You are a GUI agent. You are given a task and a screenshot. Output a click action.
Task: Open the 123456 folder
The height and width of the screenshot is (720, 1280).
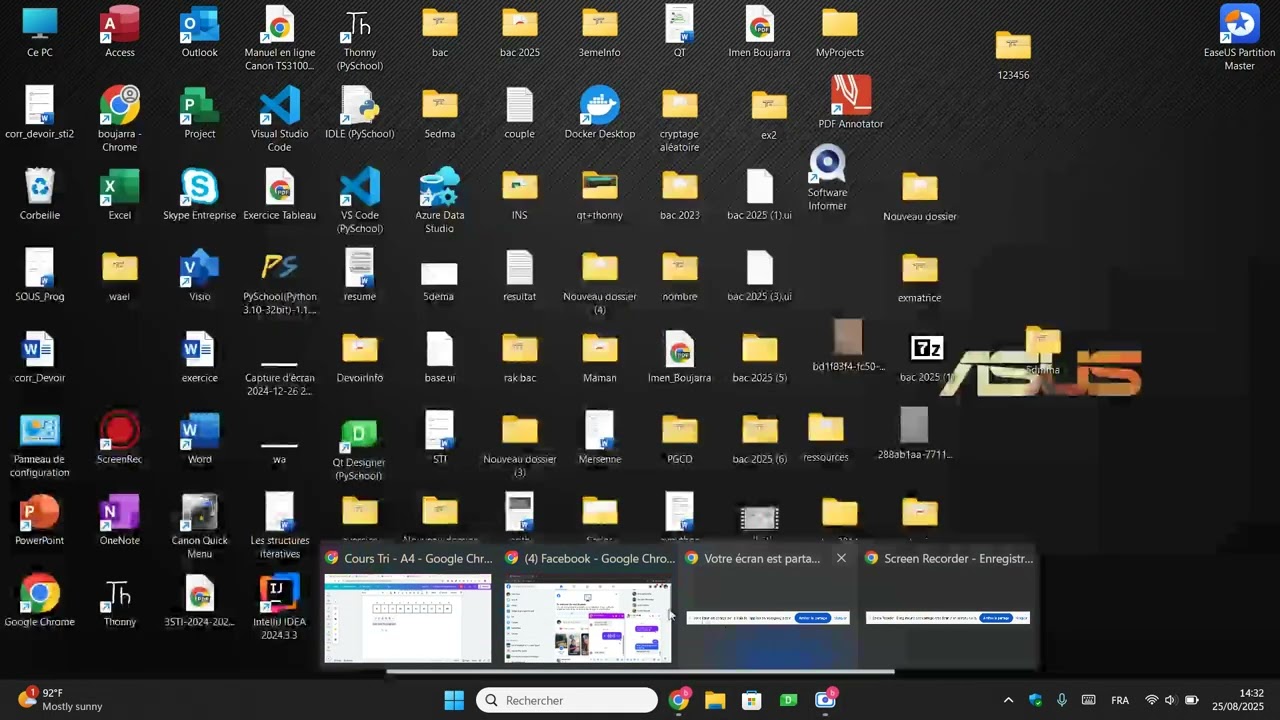(1013, 55)
